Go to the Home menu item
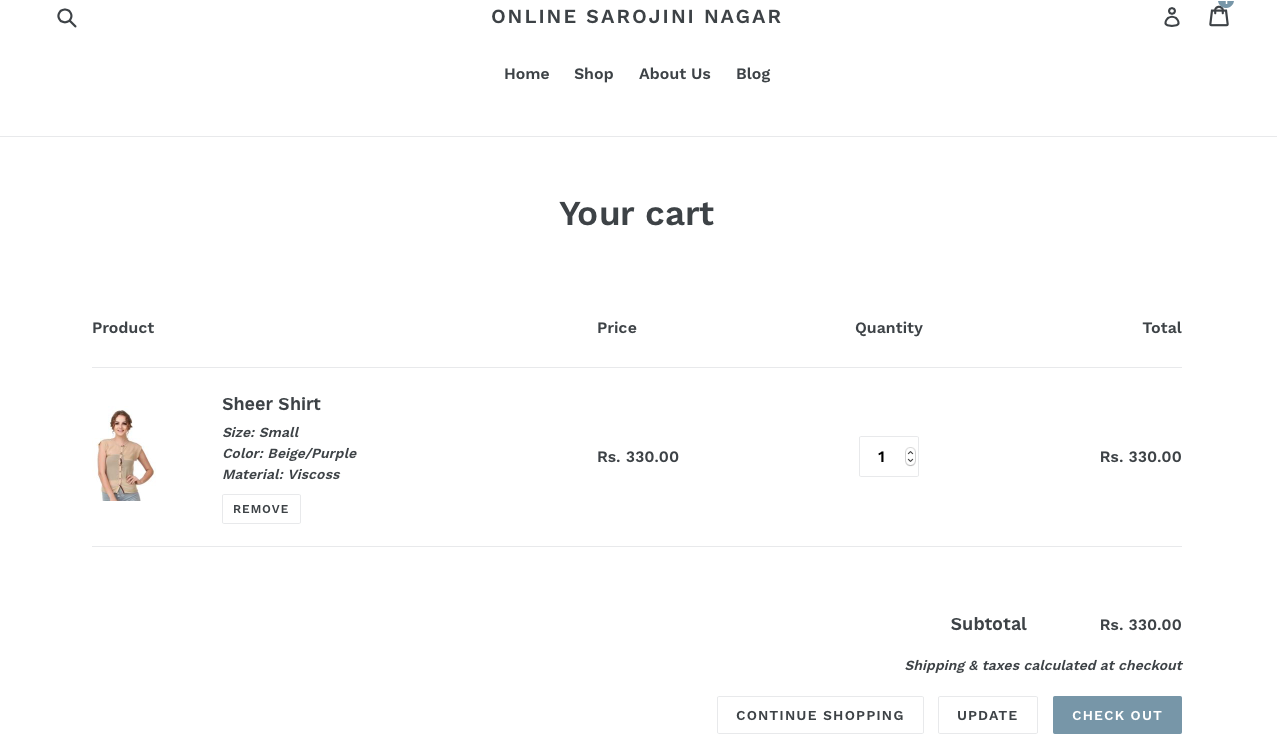The image size is (1277, 735). pos(526,74)
